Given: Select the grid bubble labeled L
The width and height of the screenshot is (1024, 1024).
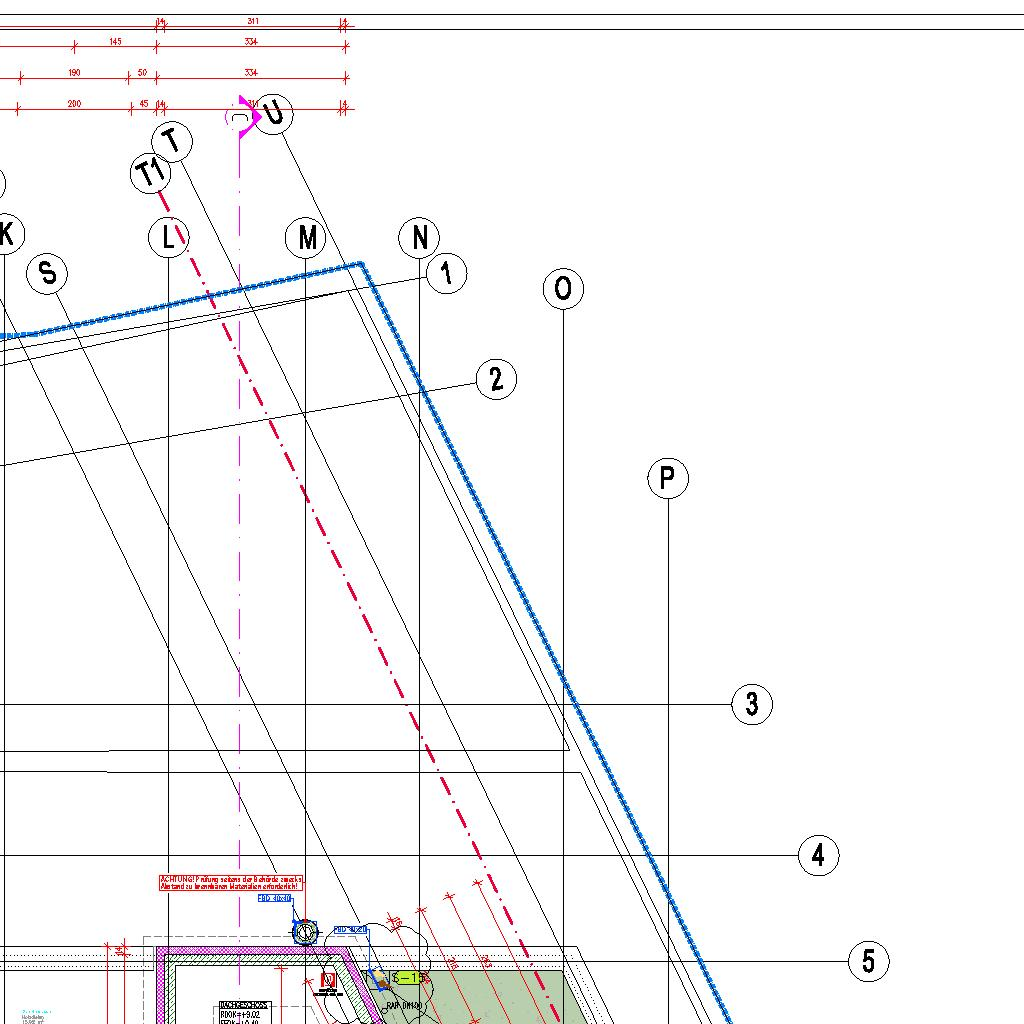Looking at the screenshot, I should (x=168, y=238).
